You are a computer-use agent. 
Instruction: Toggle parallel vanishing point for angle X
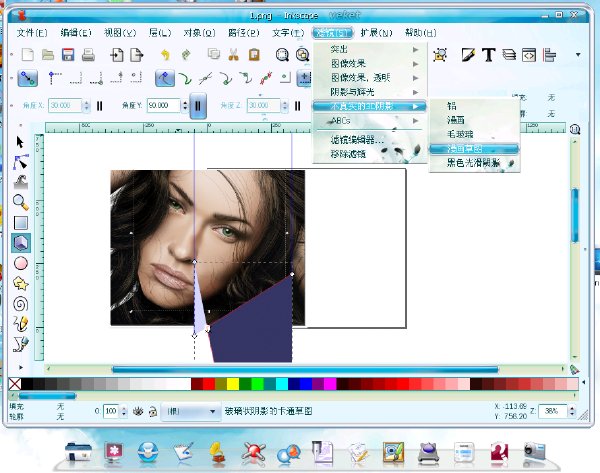[99, 105]
